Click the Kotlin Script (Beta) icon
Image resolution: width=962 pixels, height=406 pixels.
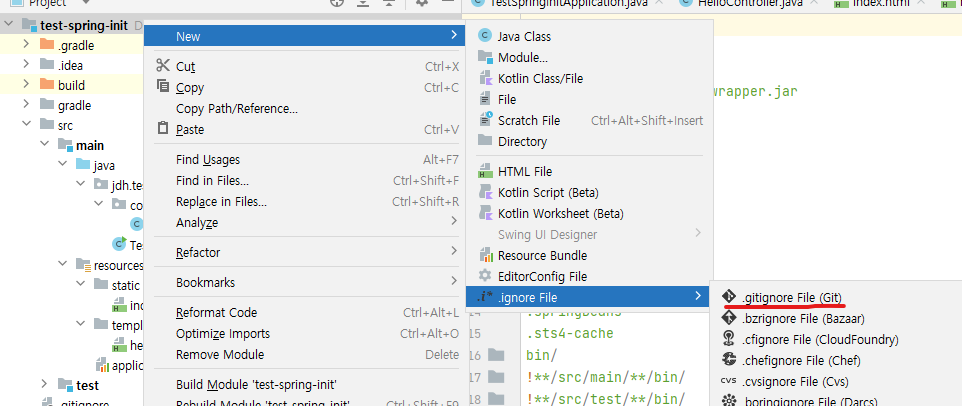[x=485, y=192]
